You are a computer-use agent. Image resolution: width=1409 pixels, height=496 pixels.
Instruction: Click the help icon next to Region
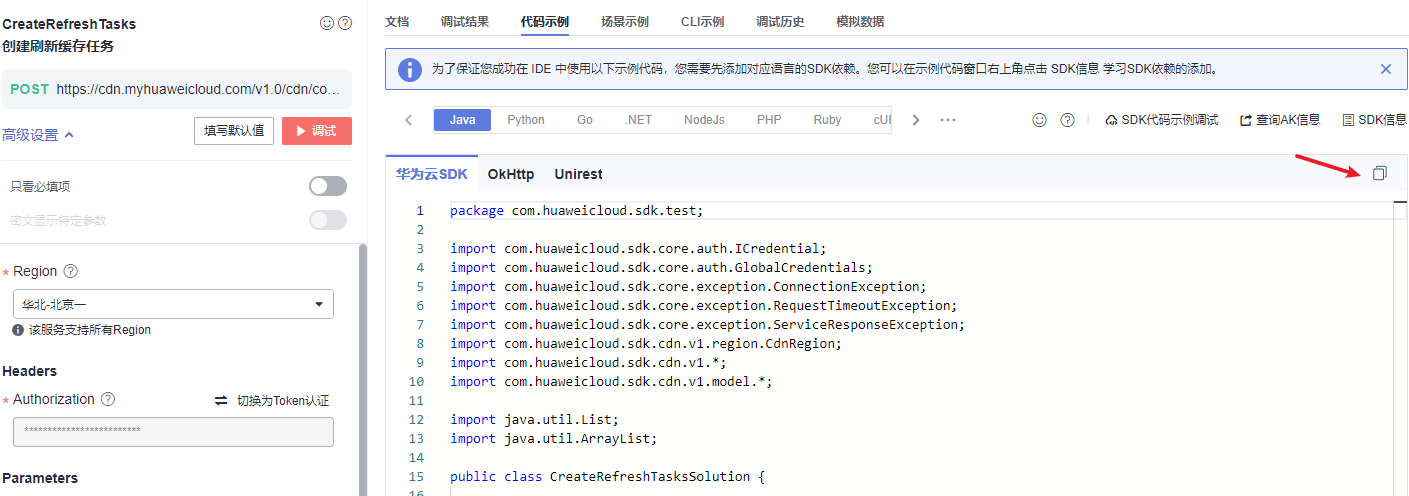(x=71, y=271)
